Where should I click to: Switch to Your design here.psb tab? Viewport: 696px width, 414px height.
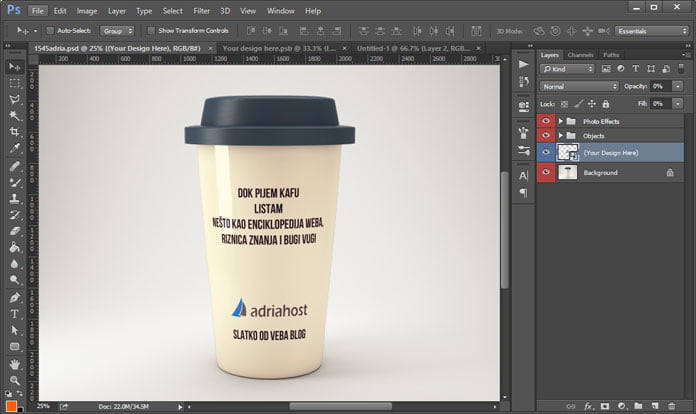click(279, 48)
